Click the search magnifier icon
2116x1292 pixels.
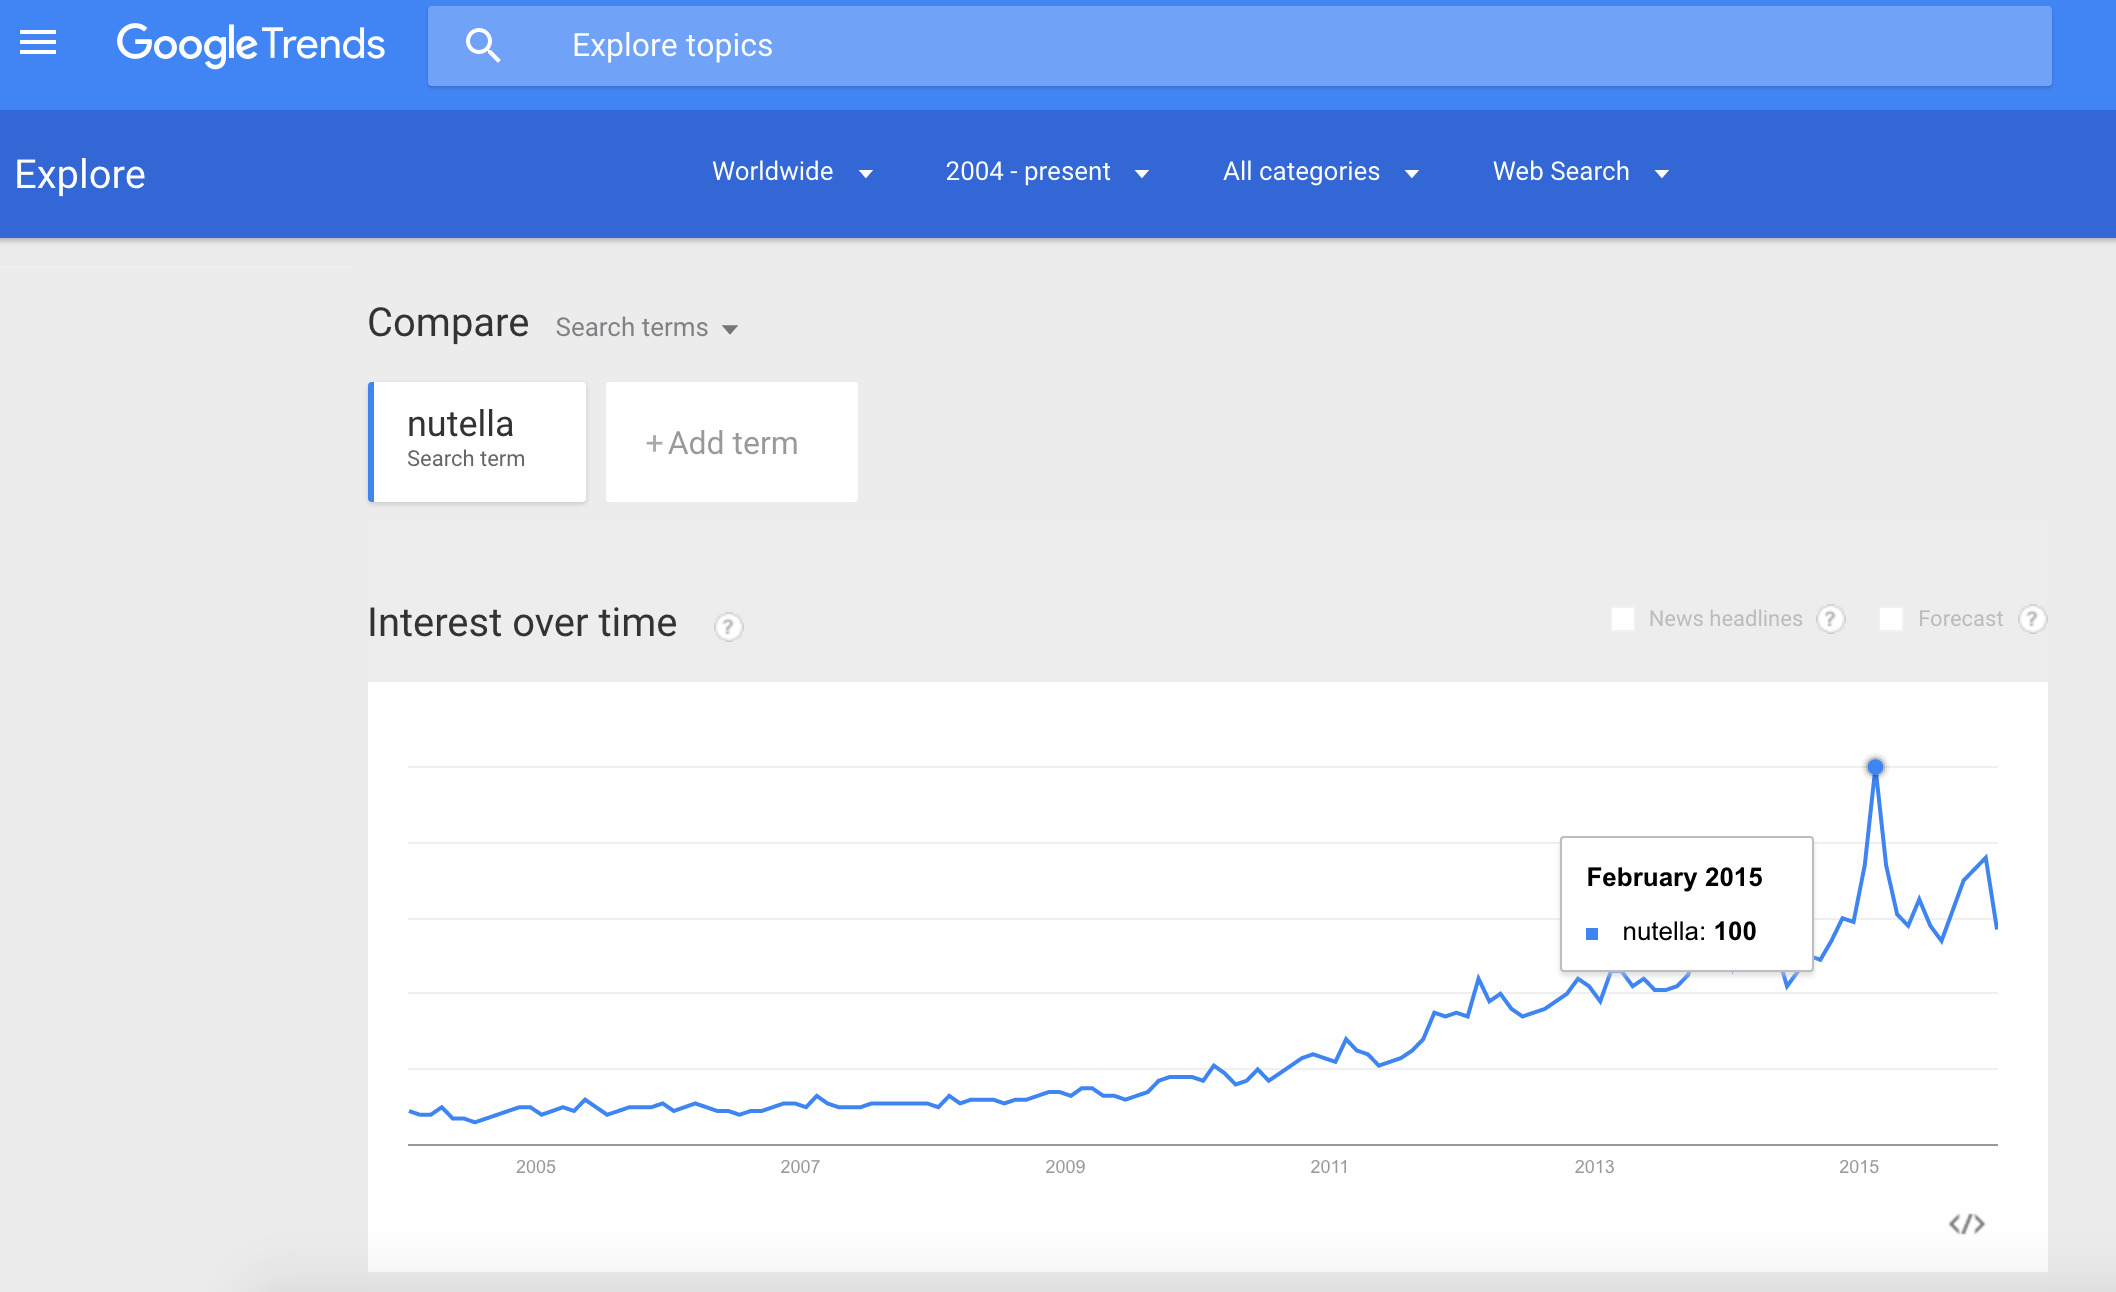click(483, 46)
